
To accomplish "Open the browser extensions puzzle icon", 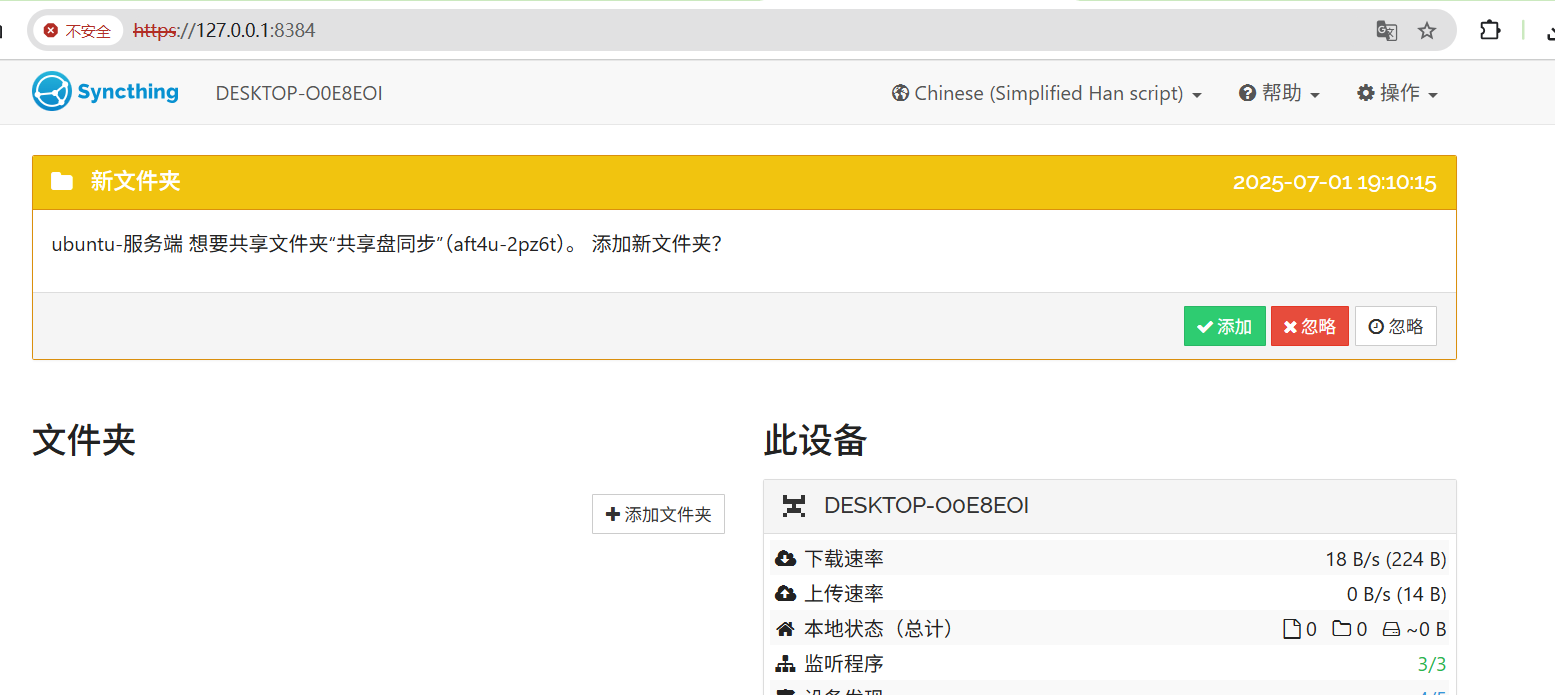I will point(1490,30).
